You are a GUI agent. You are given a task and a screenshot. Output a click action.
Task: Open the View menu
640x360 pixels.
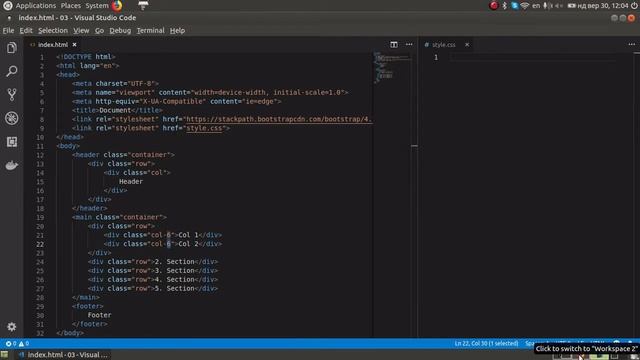[81, 31]
